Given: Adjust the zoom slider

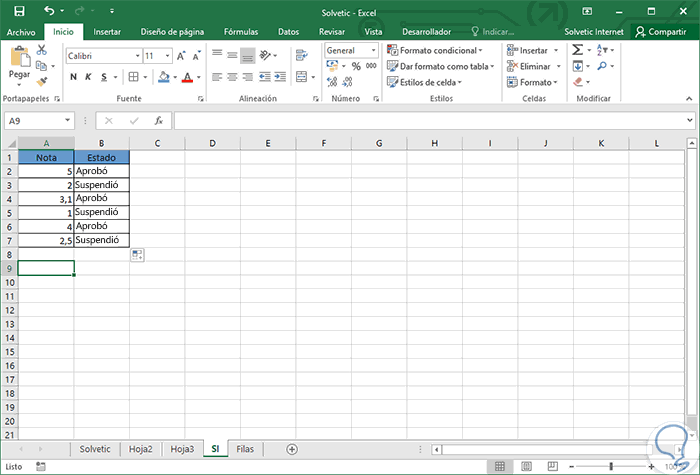Looking at the screenshot, I should pyautogui.click(x=611, y=467).
